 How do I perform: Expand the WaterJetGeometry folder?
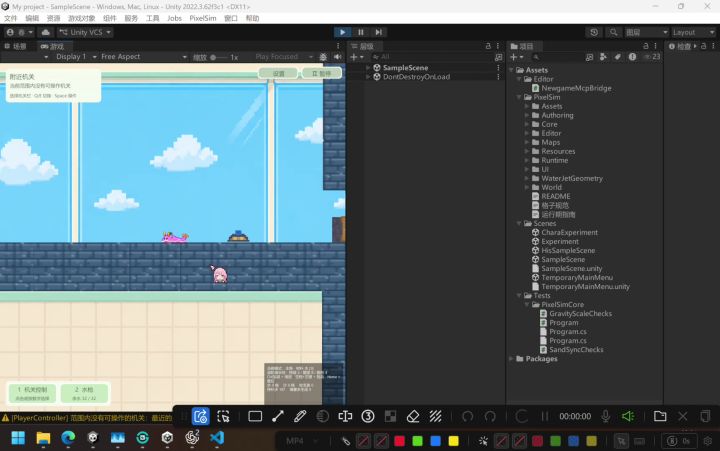coord(527,178)
